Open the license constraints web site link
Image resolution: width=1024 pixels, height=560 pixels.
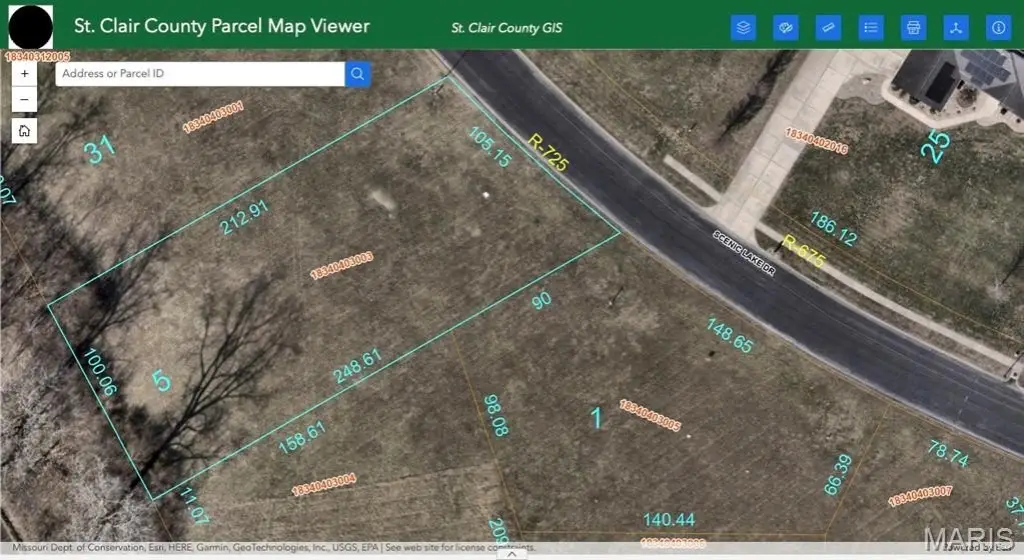(460, 547)
